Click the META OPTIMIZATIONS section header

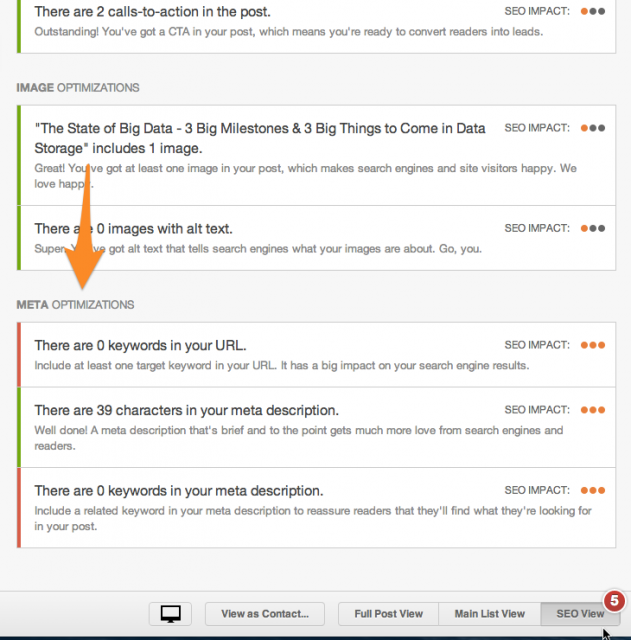click(75, 305)
